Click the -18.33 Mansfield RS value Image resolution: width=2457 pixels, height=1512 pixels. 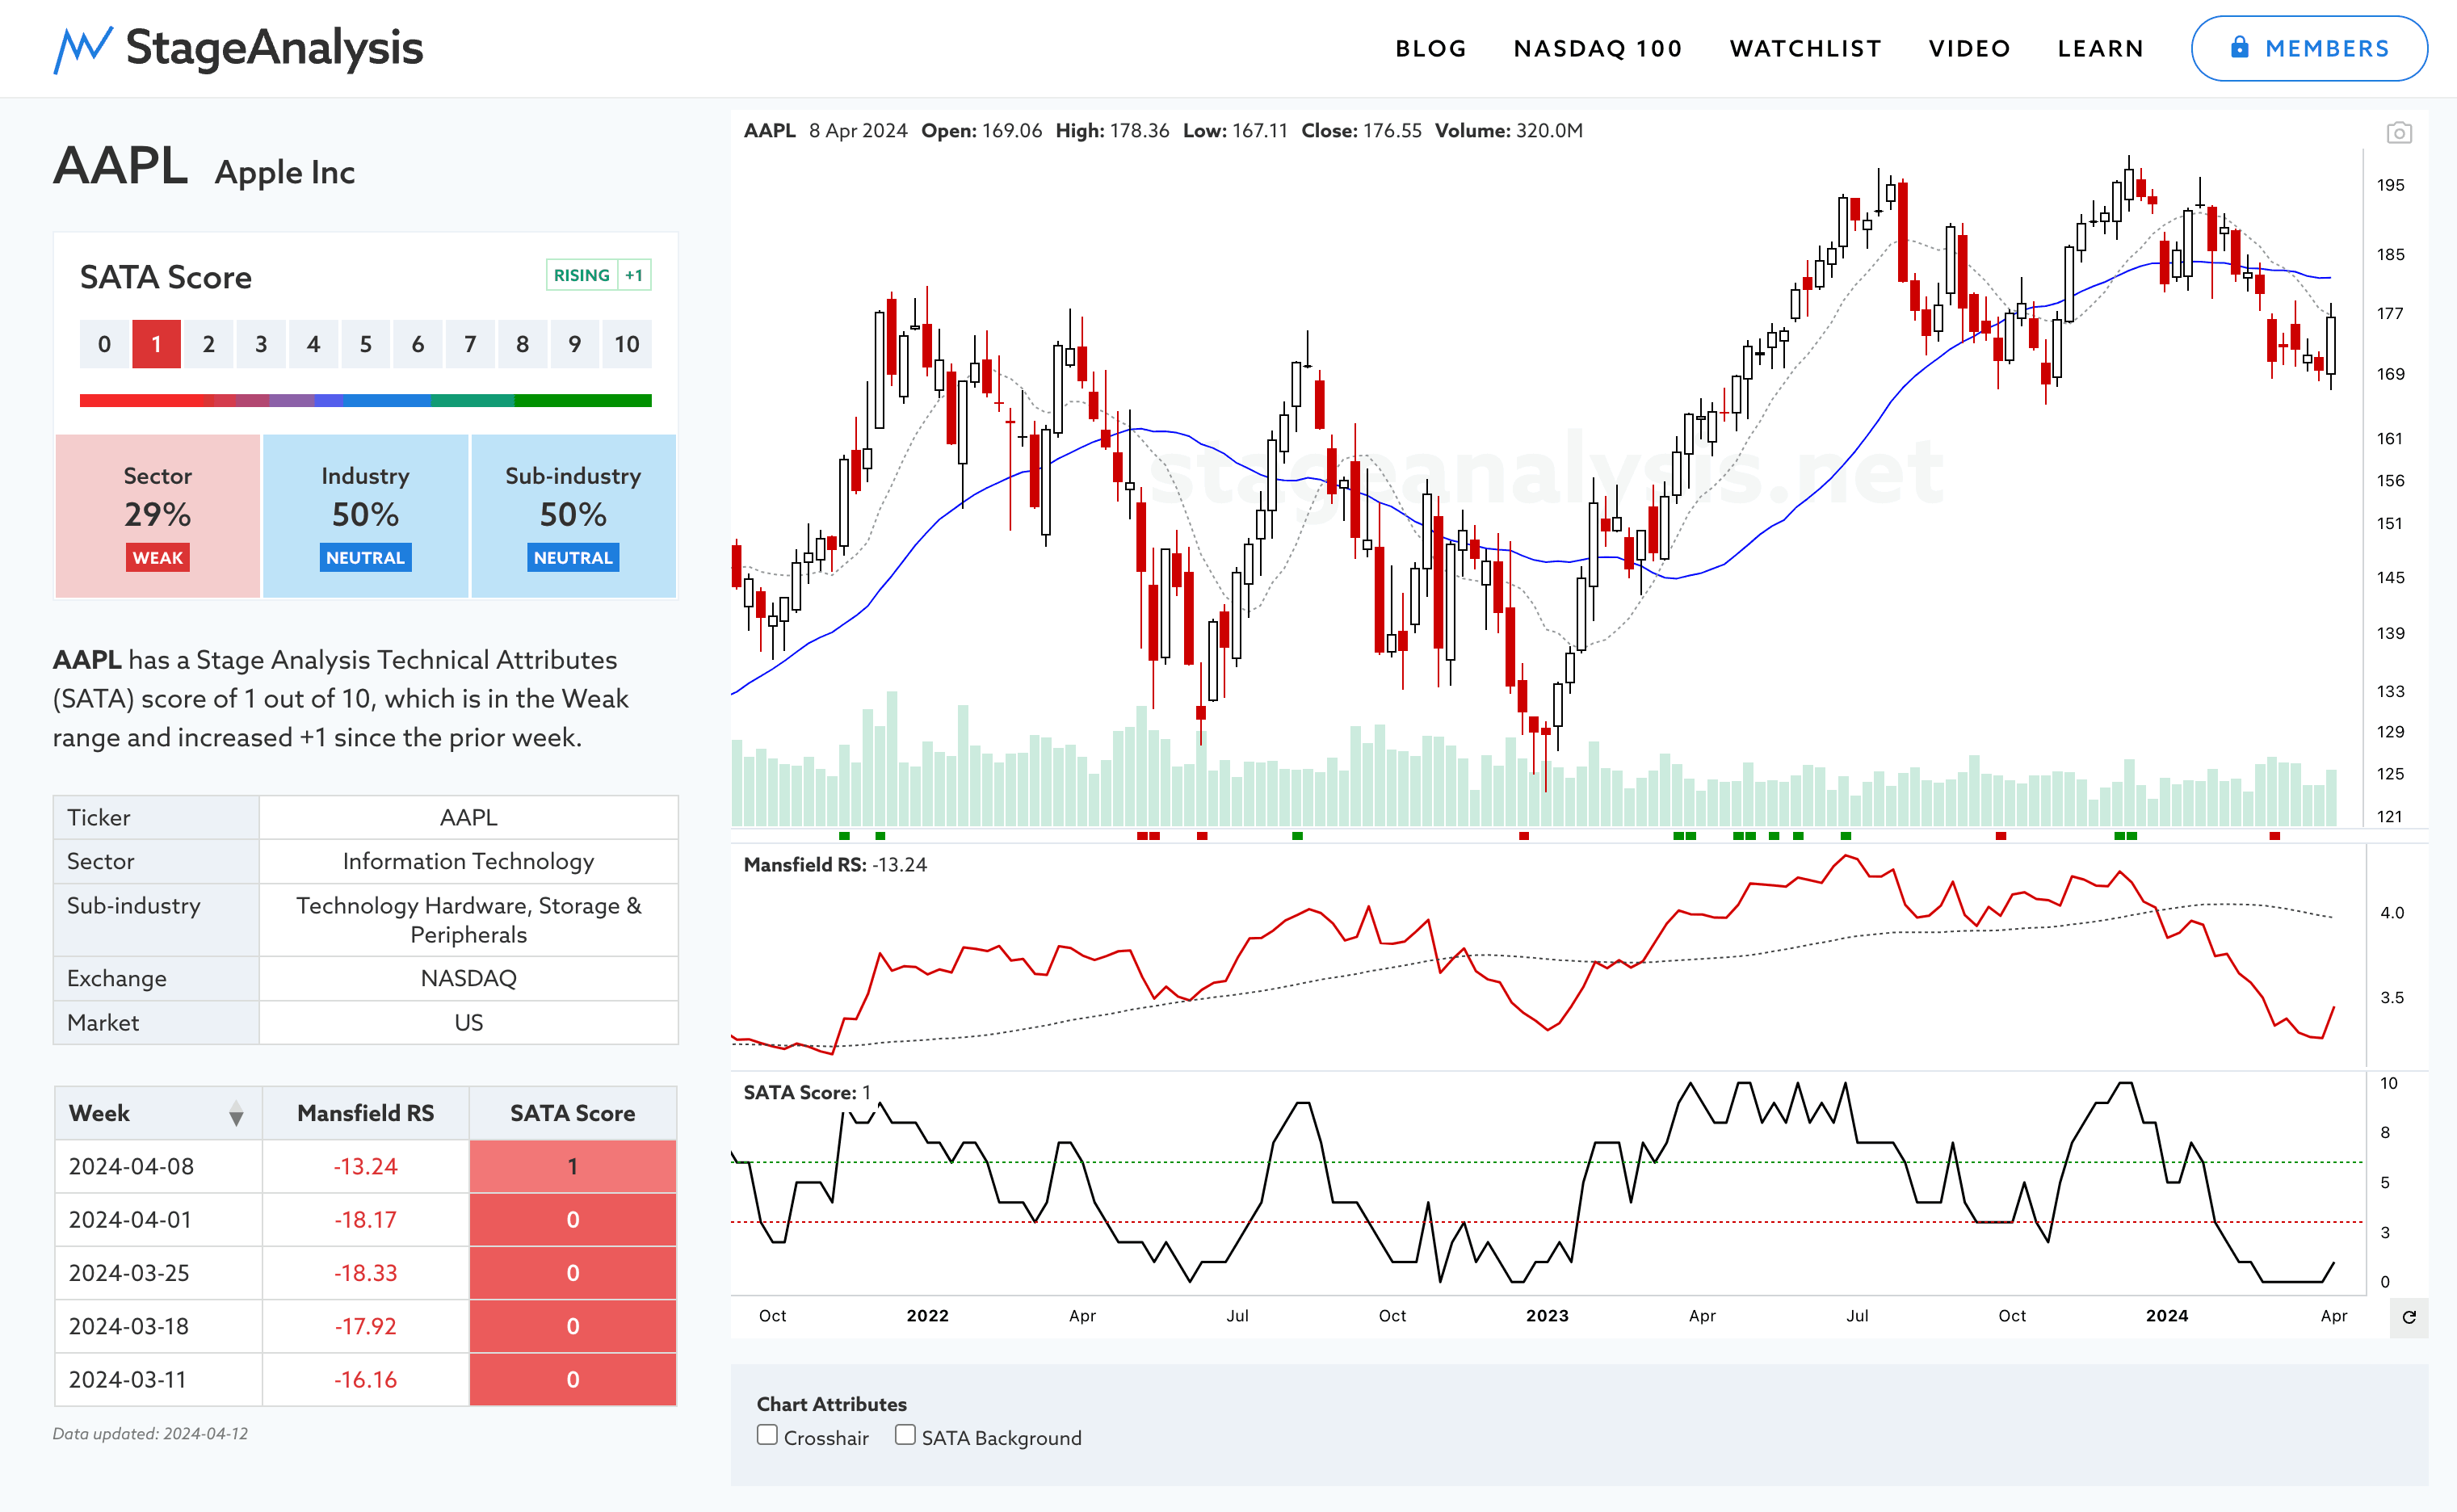[366, 1273]
